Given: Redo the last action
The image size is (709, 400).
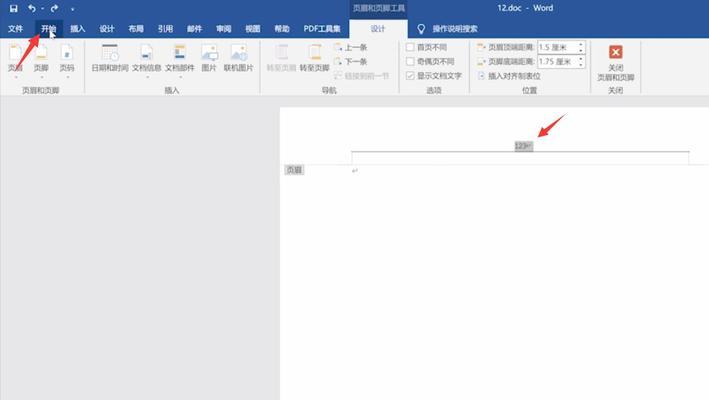Looking at the screenshot, I should pos(54,9).
